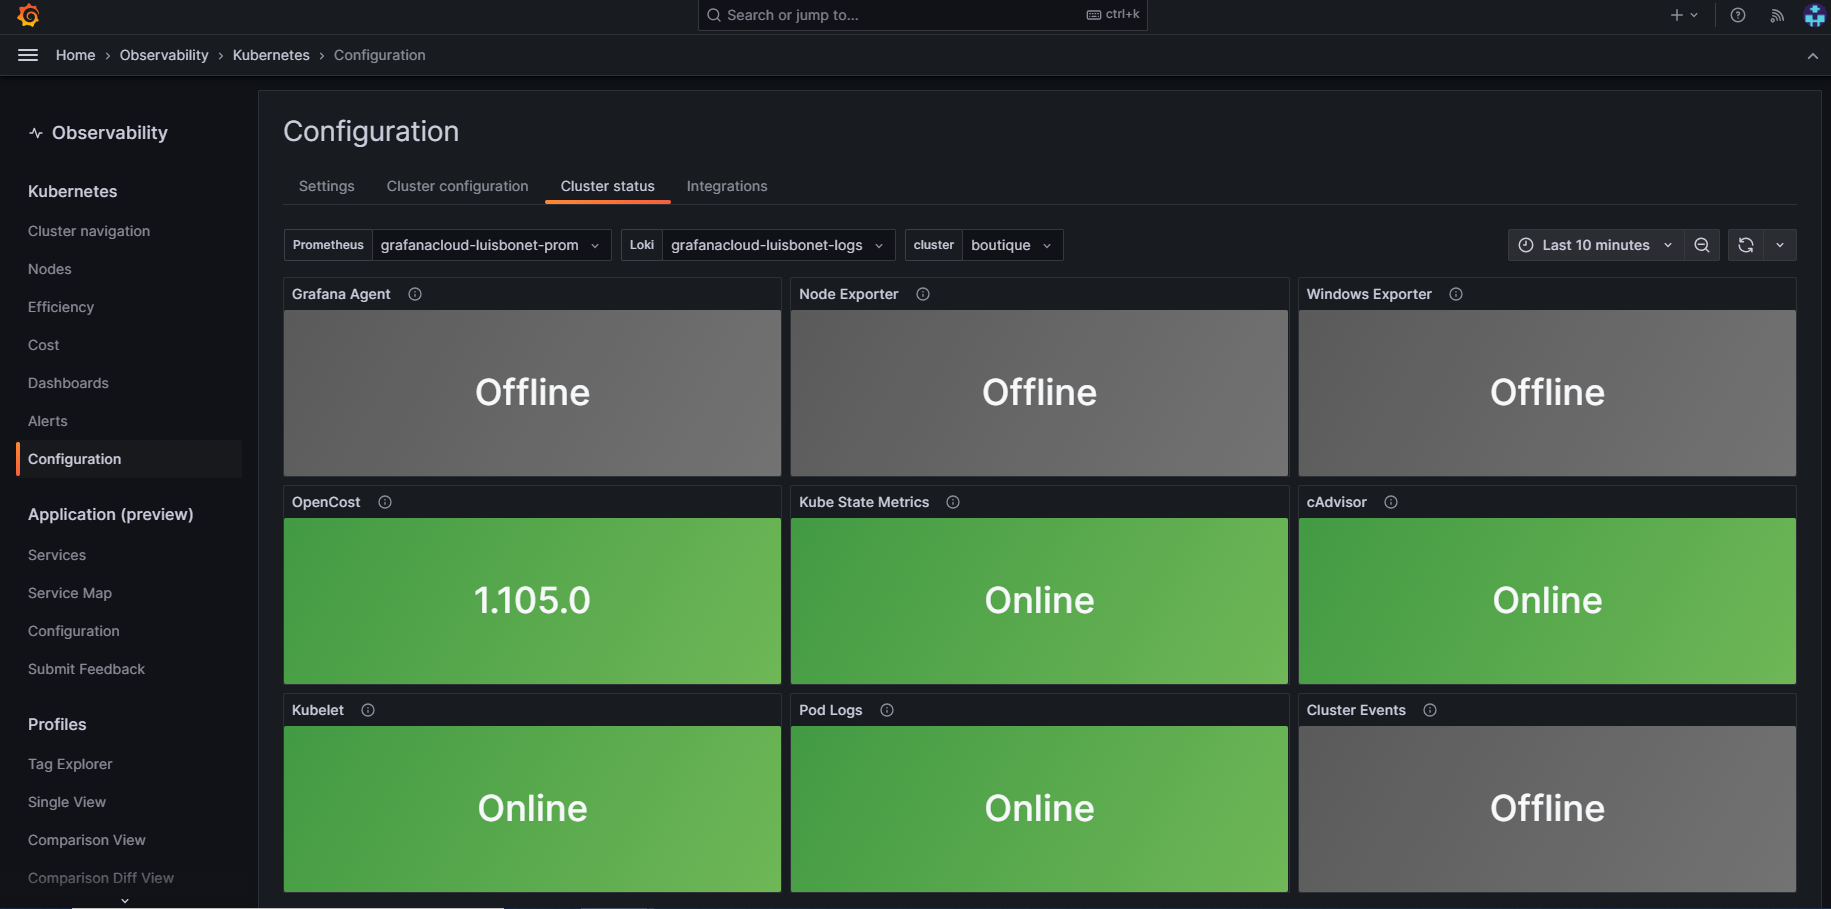Open the help question mark icon
The height and width of the screenshot is (909, 1831).
pos(1738,15)
